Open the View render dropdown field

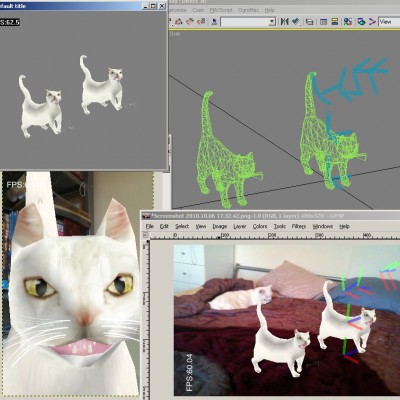click(x=389, y=22)
